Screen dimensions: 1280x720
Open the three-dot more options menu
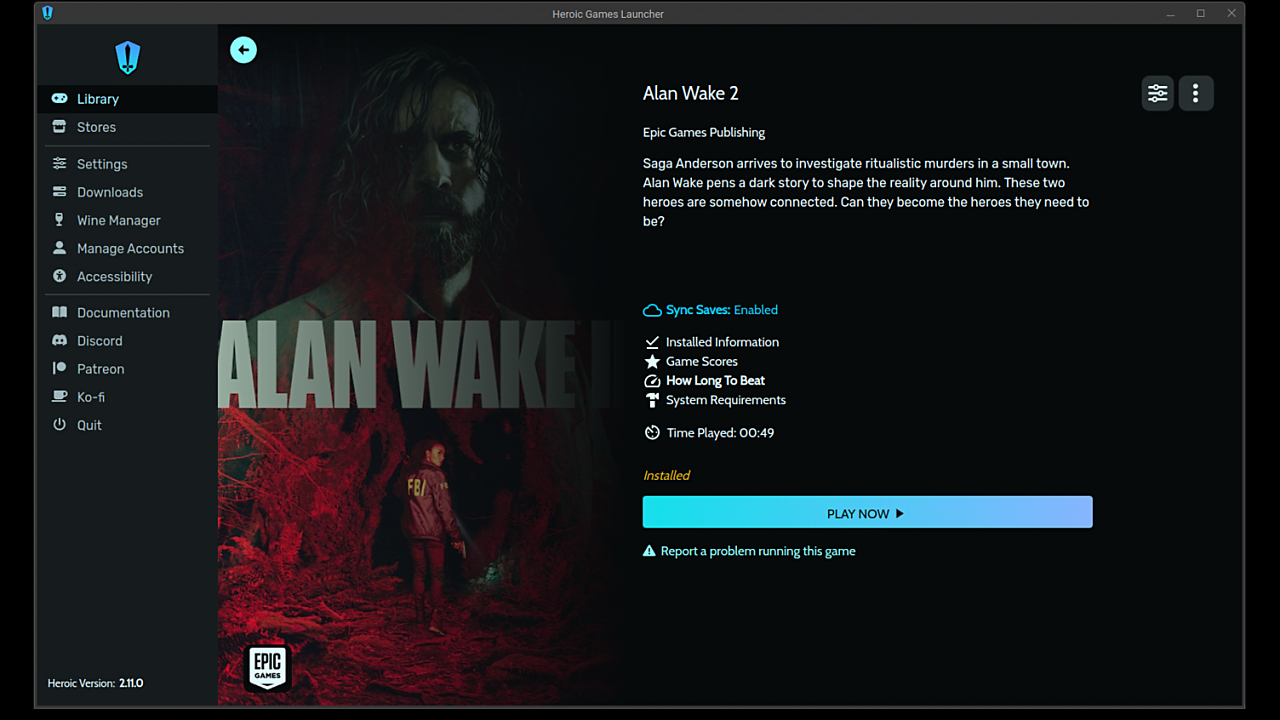(x=1195, y=93)
